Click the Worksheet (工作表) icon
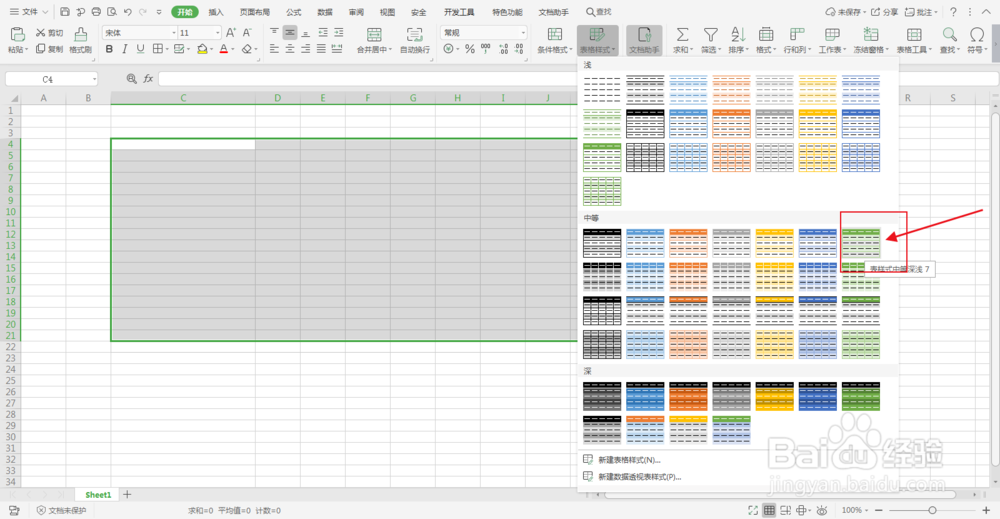The width and height of the screenshot is (1000, 519). point(832,34)
